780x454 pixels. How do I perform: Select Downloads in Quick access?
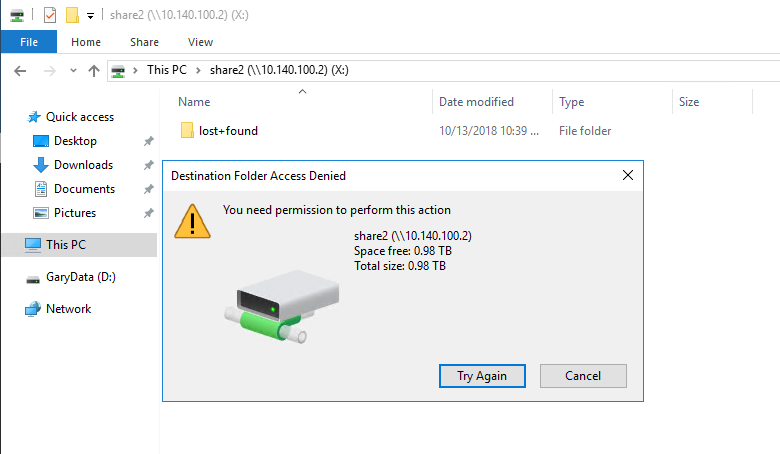point(84,165)
